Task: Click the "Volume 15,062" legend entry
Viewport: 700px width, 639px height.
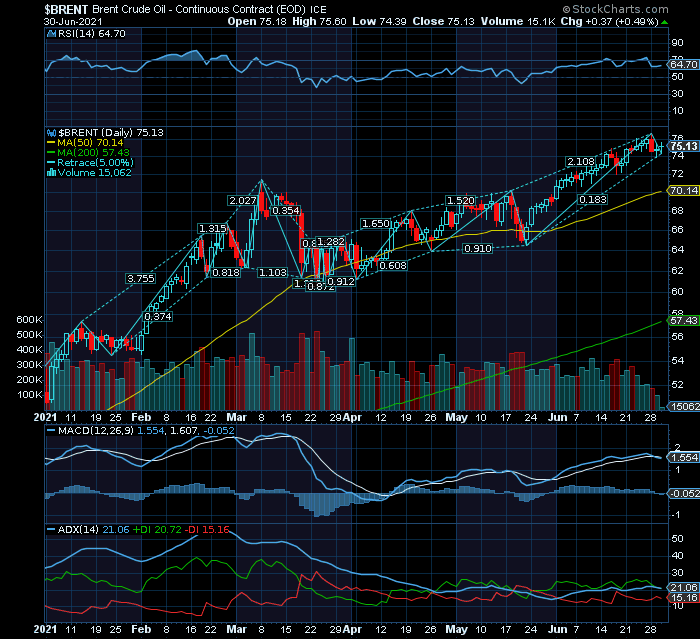Action: tap(94, 173)
